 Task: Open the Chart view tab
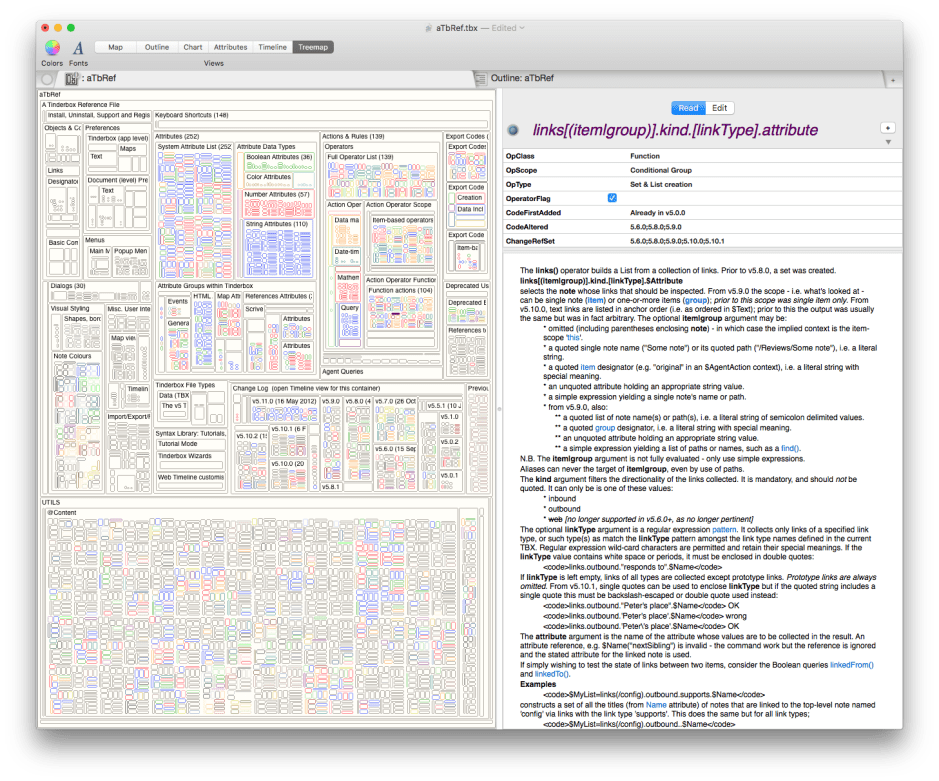click(x=193, y=47)
